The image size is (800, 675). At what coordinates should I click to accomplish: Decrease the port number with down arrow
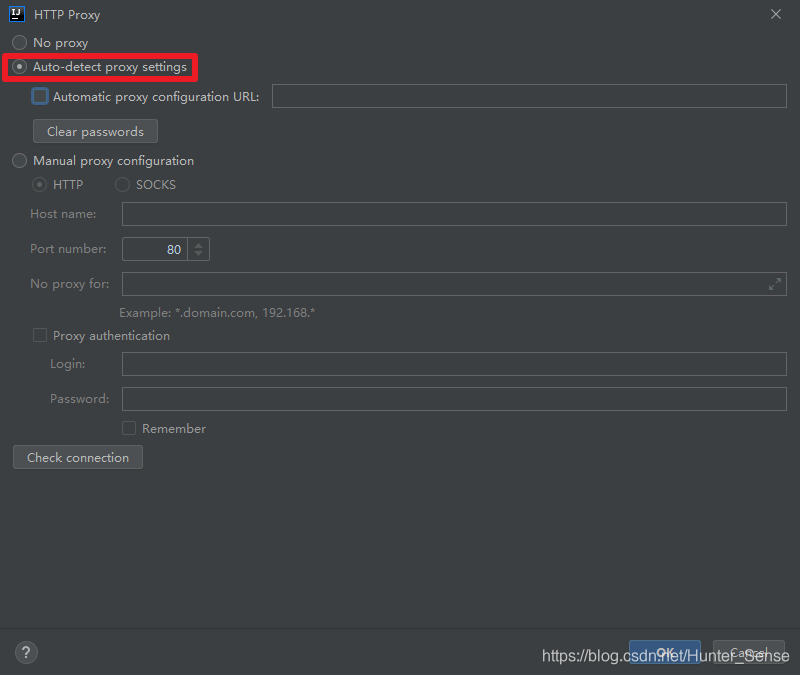[198, 253]
